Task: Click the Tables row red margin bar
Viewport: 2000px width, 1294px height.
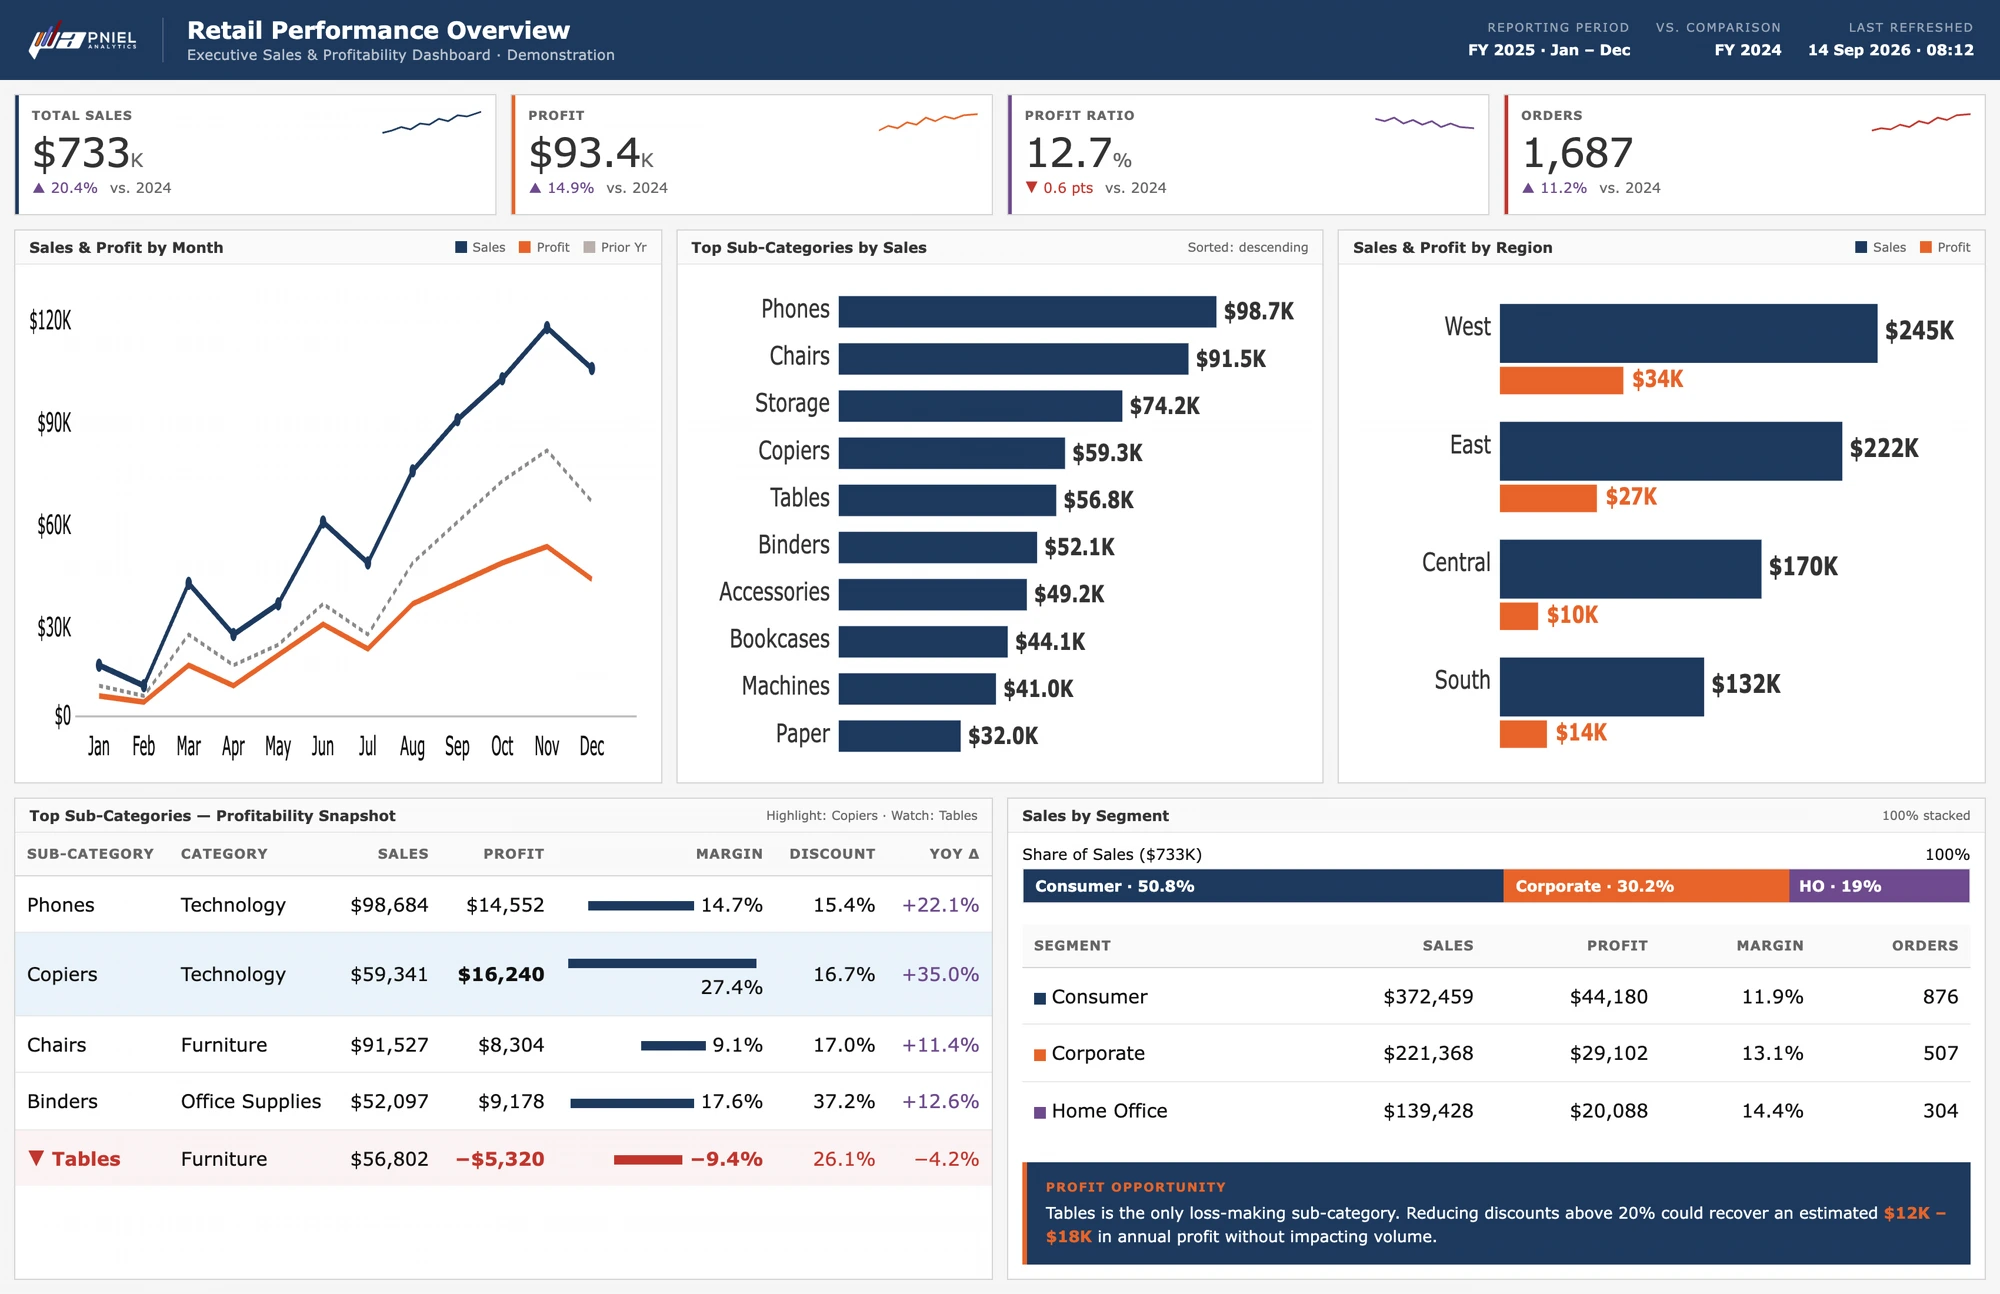Action: [x=648, y=1160]
